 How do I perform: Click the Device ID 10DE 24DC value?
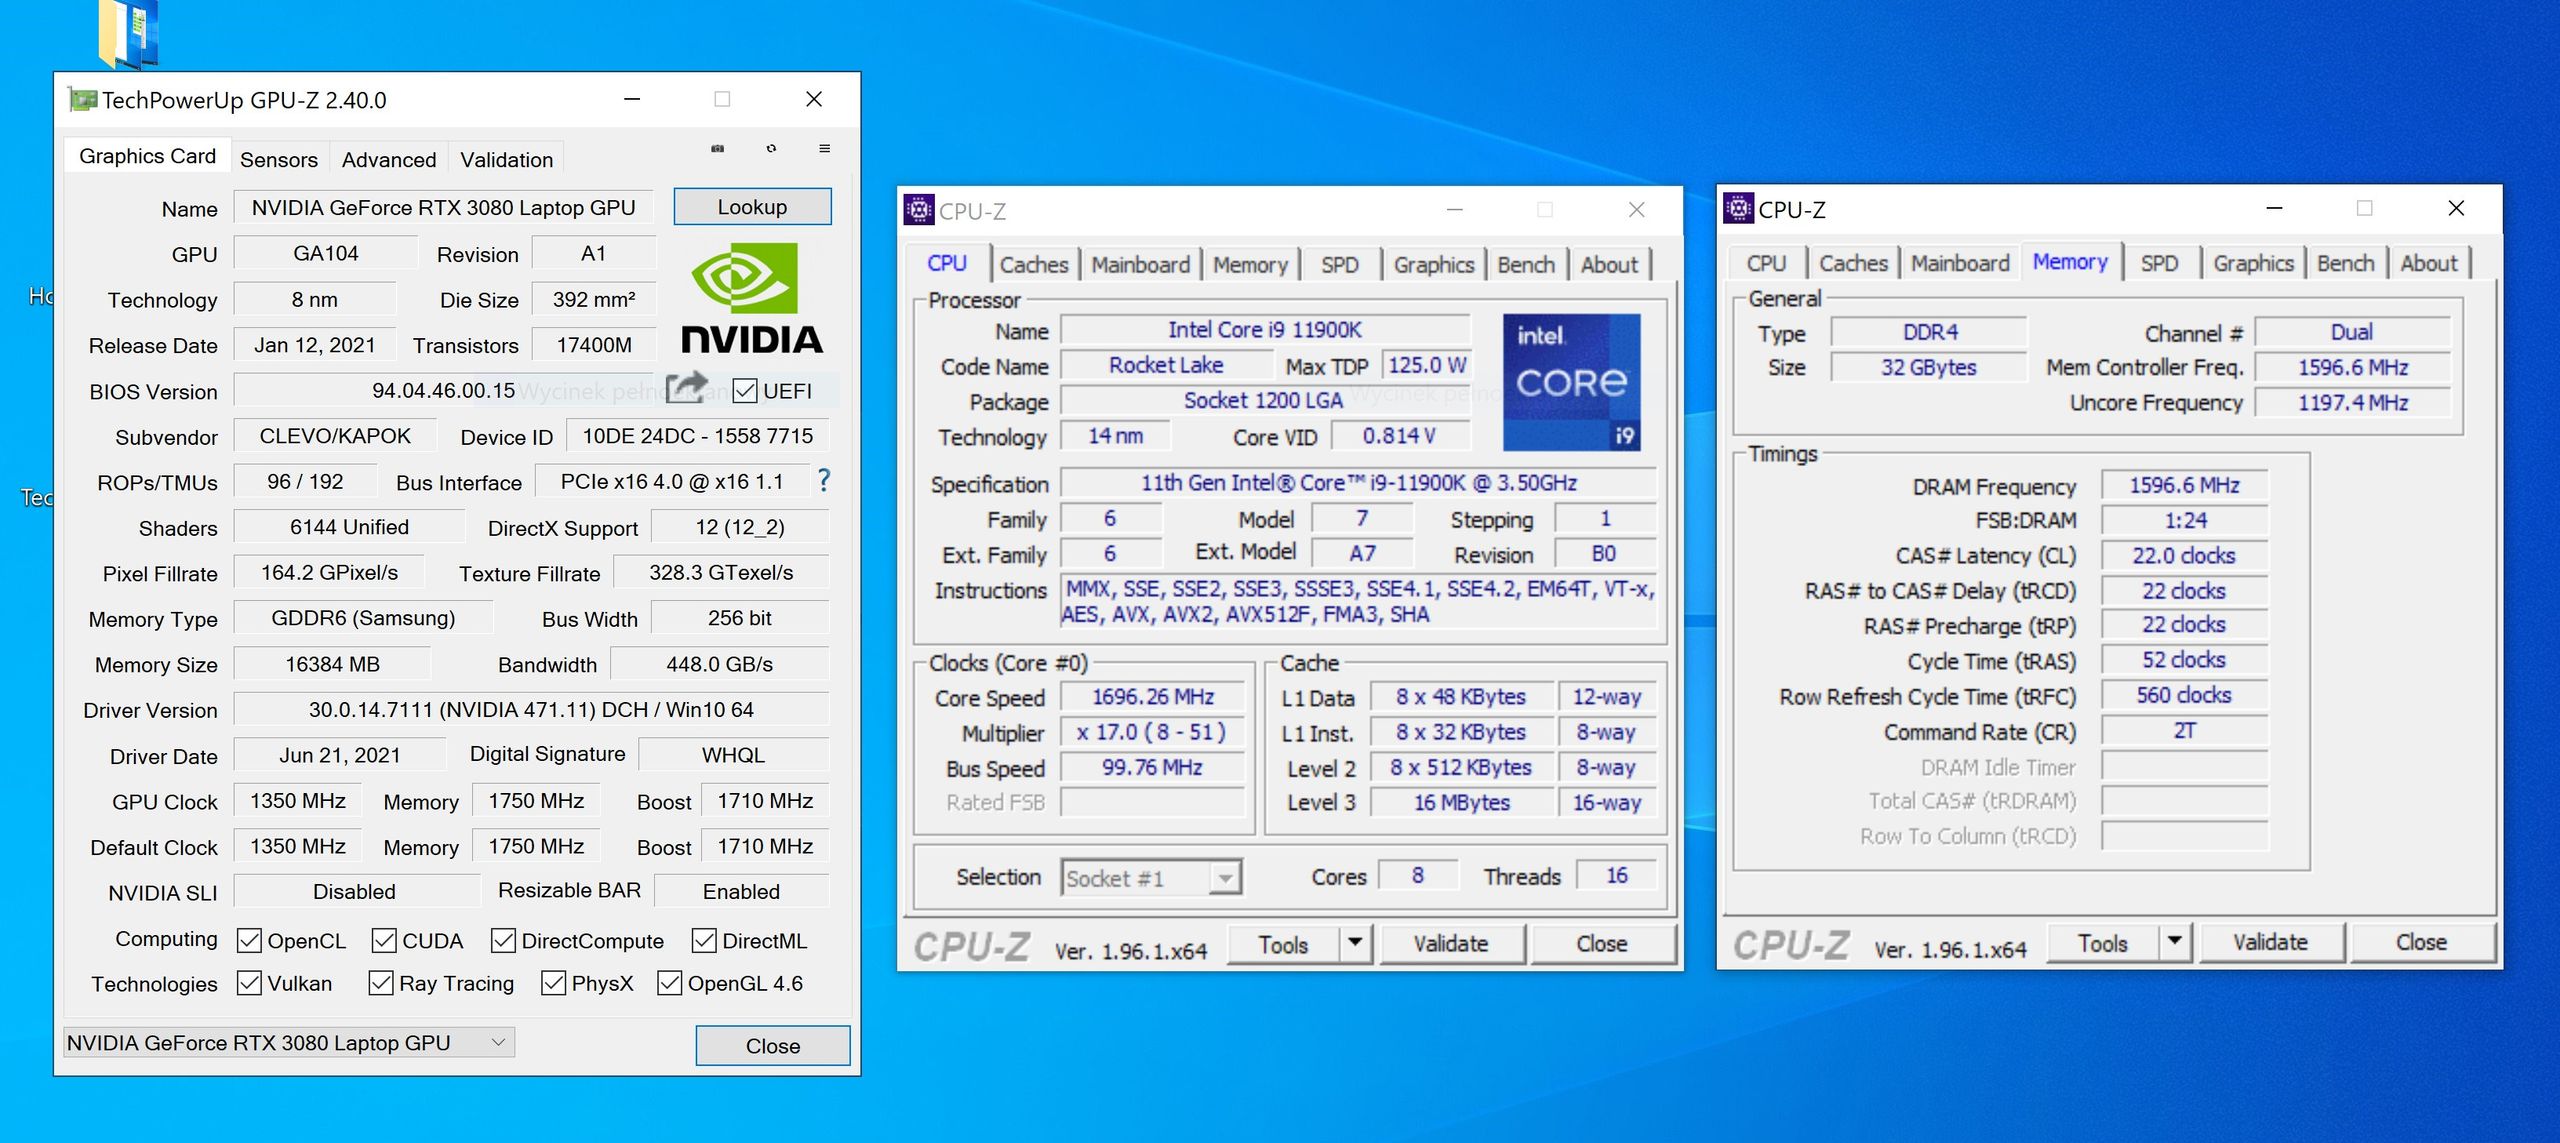(697, 436)
